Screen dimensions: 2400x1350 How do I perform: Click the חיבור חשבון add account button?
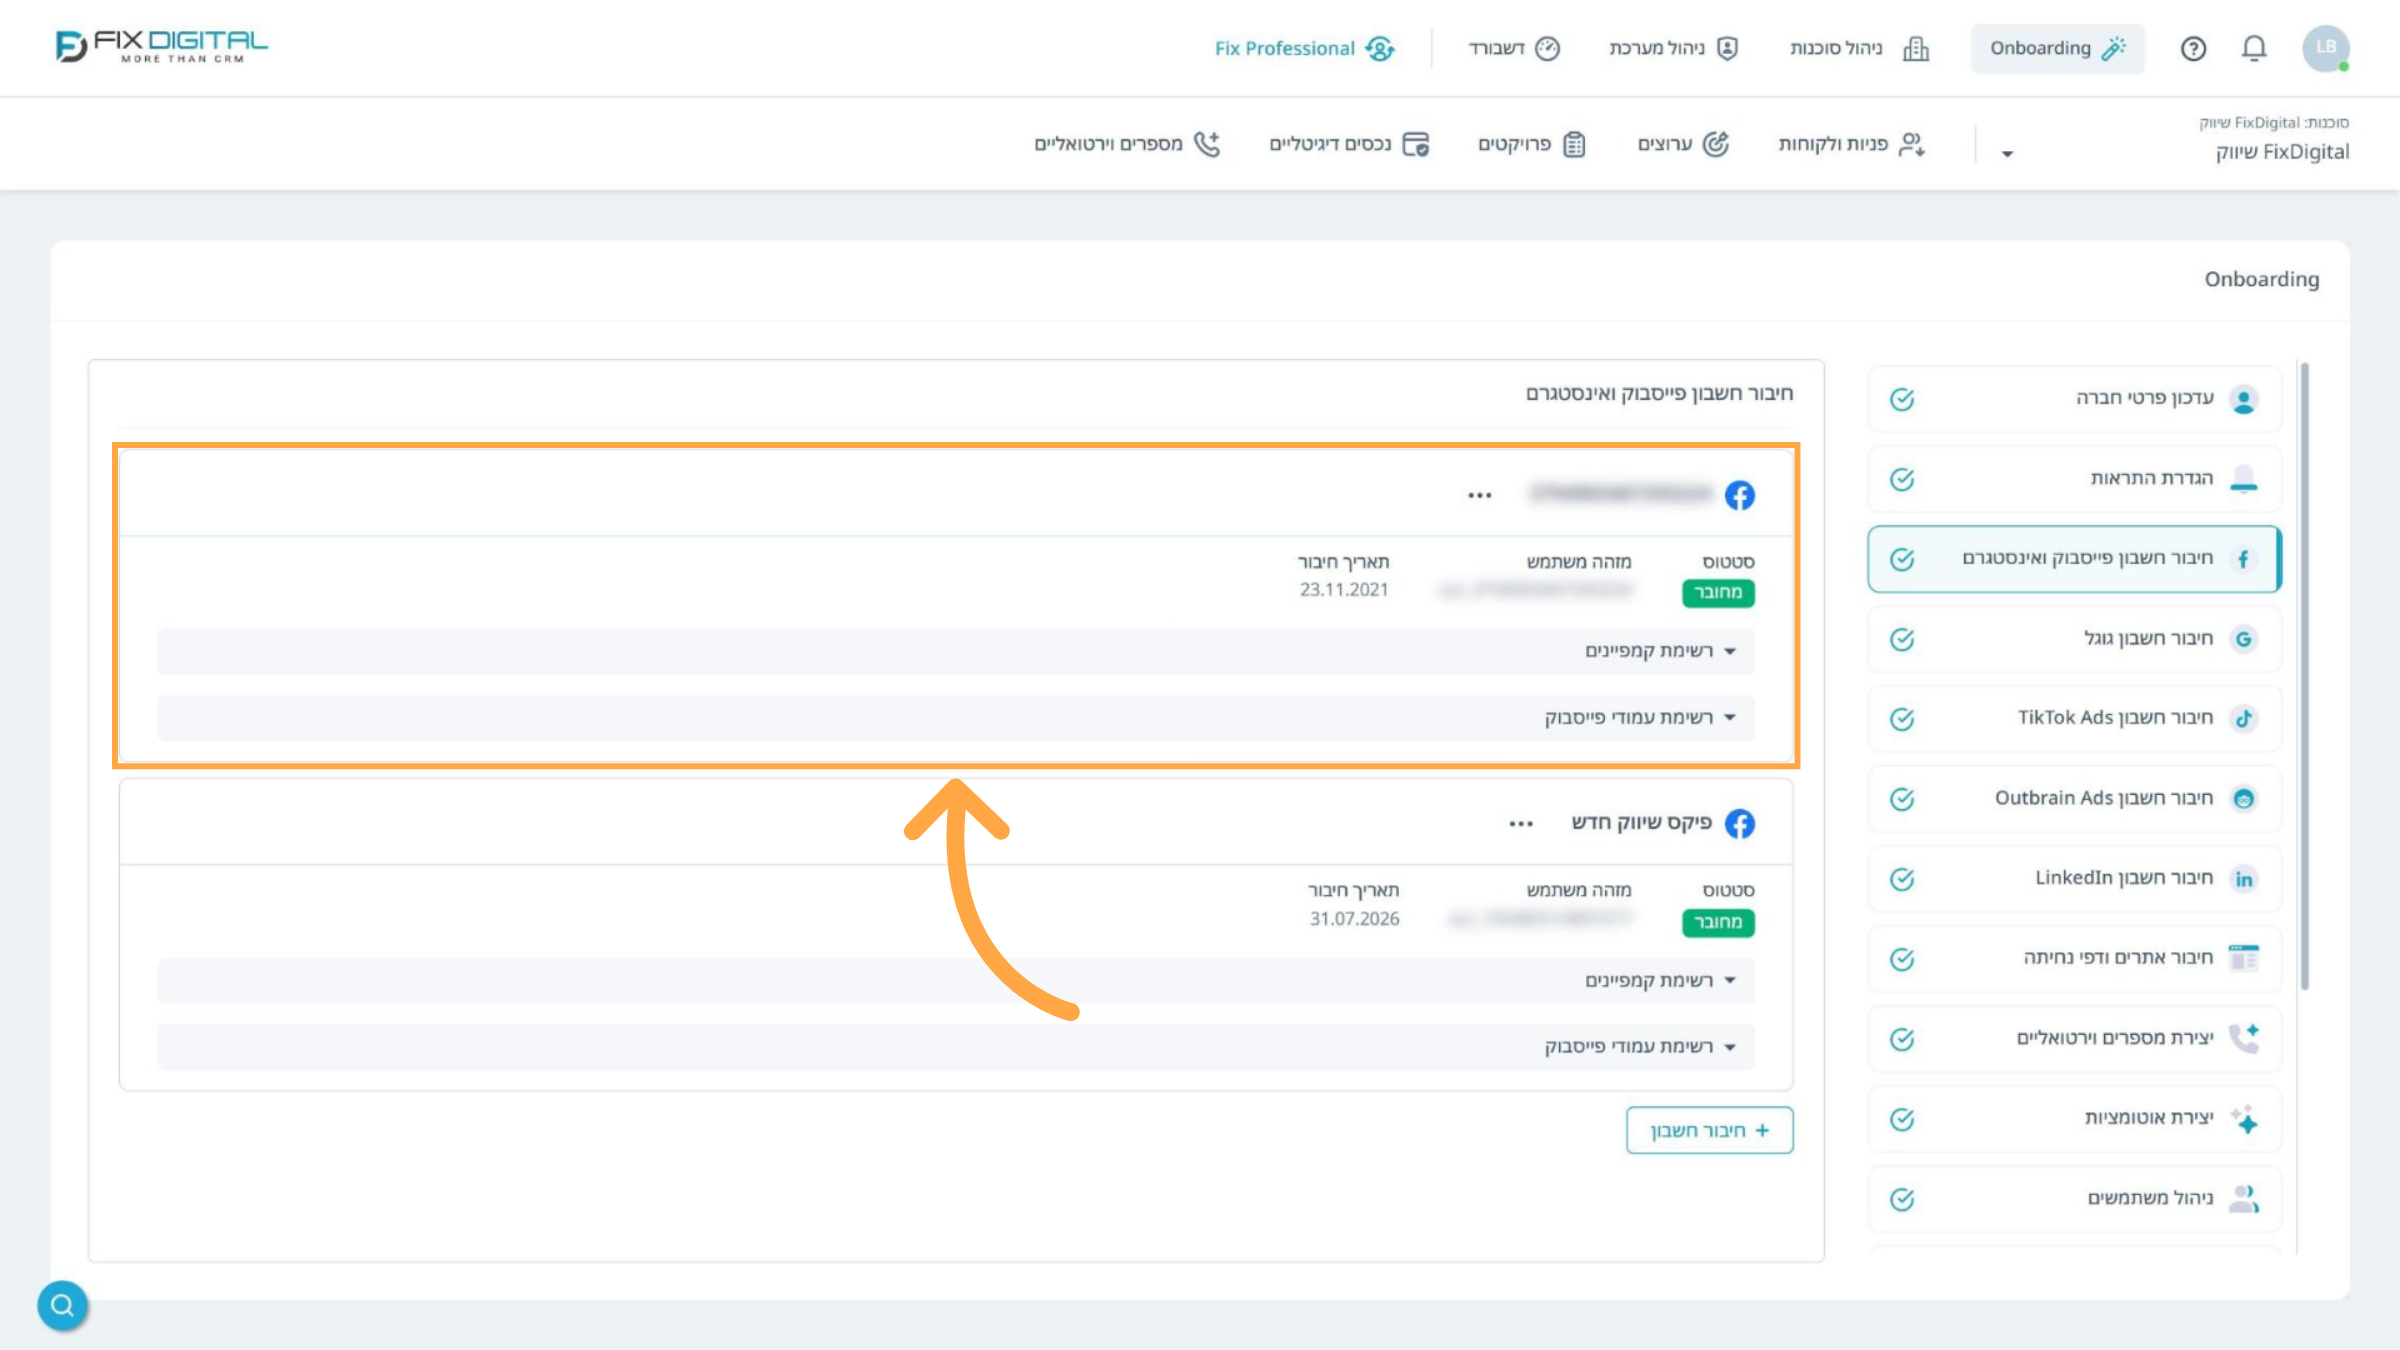[1710, 1130]
